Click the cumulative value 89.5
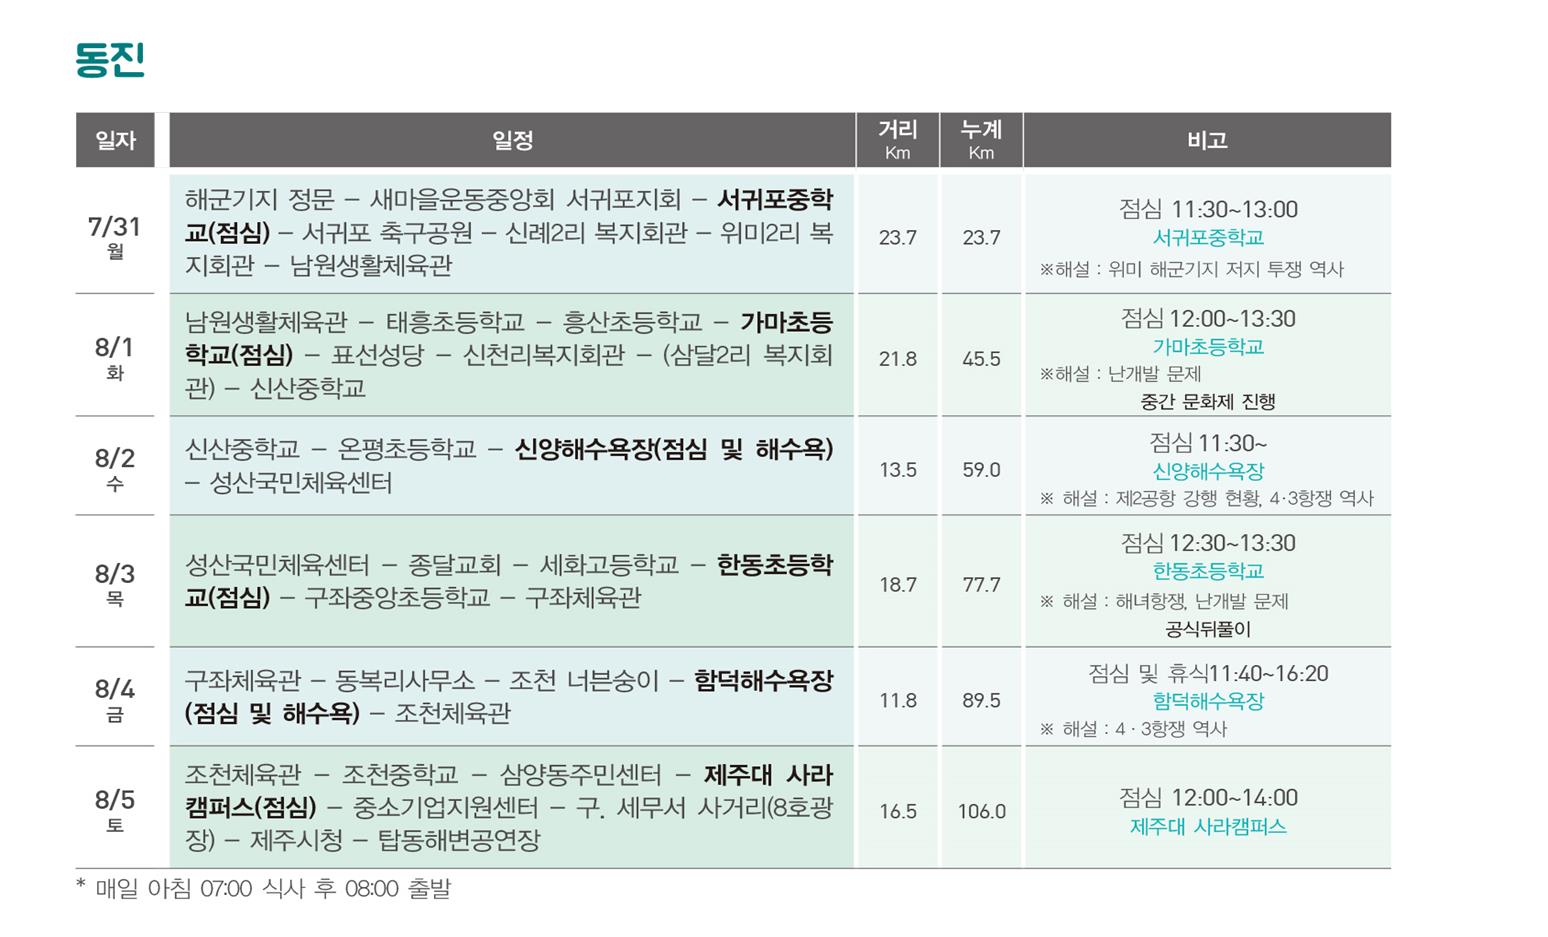This screenshot has height=937, width=1548. 981,700
